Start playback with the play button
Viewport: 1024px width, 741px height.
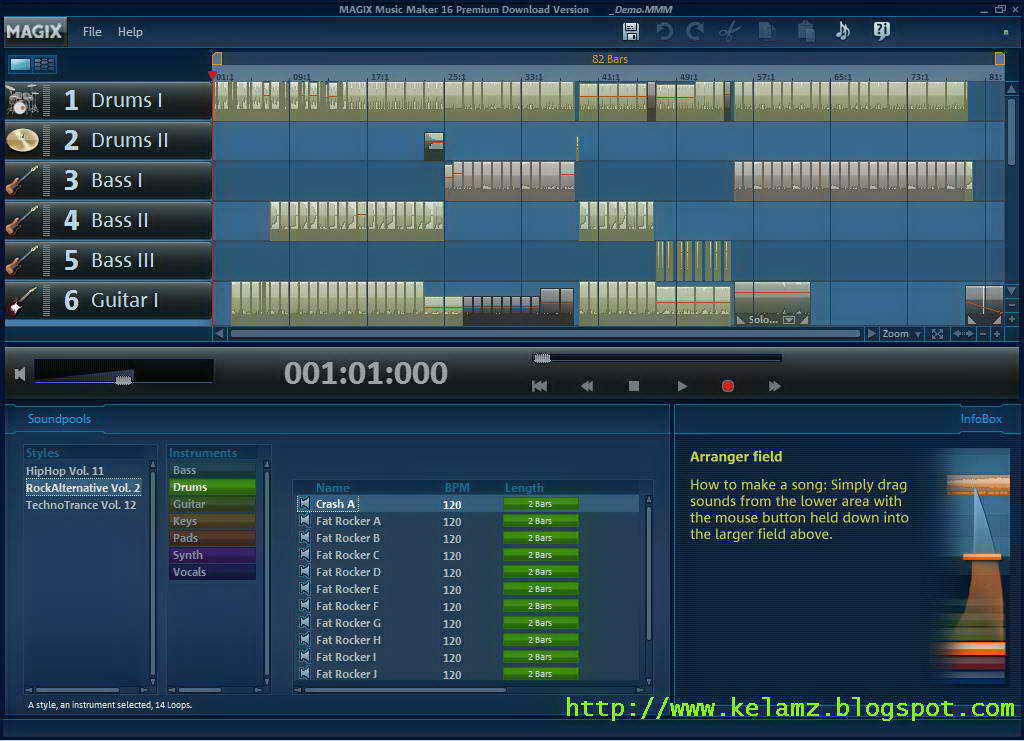[681, 386]
